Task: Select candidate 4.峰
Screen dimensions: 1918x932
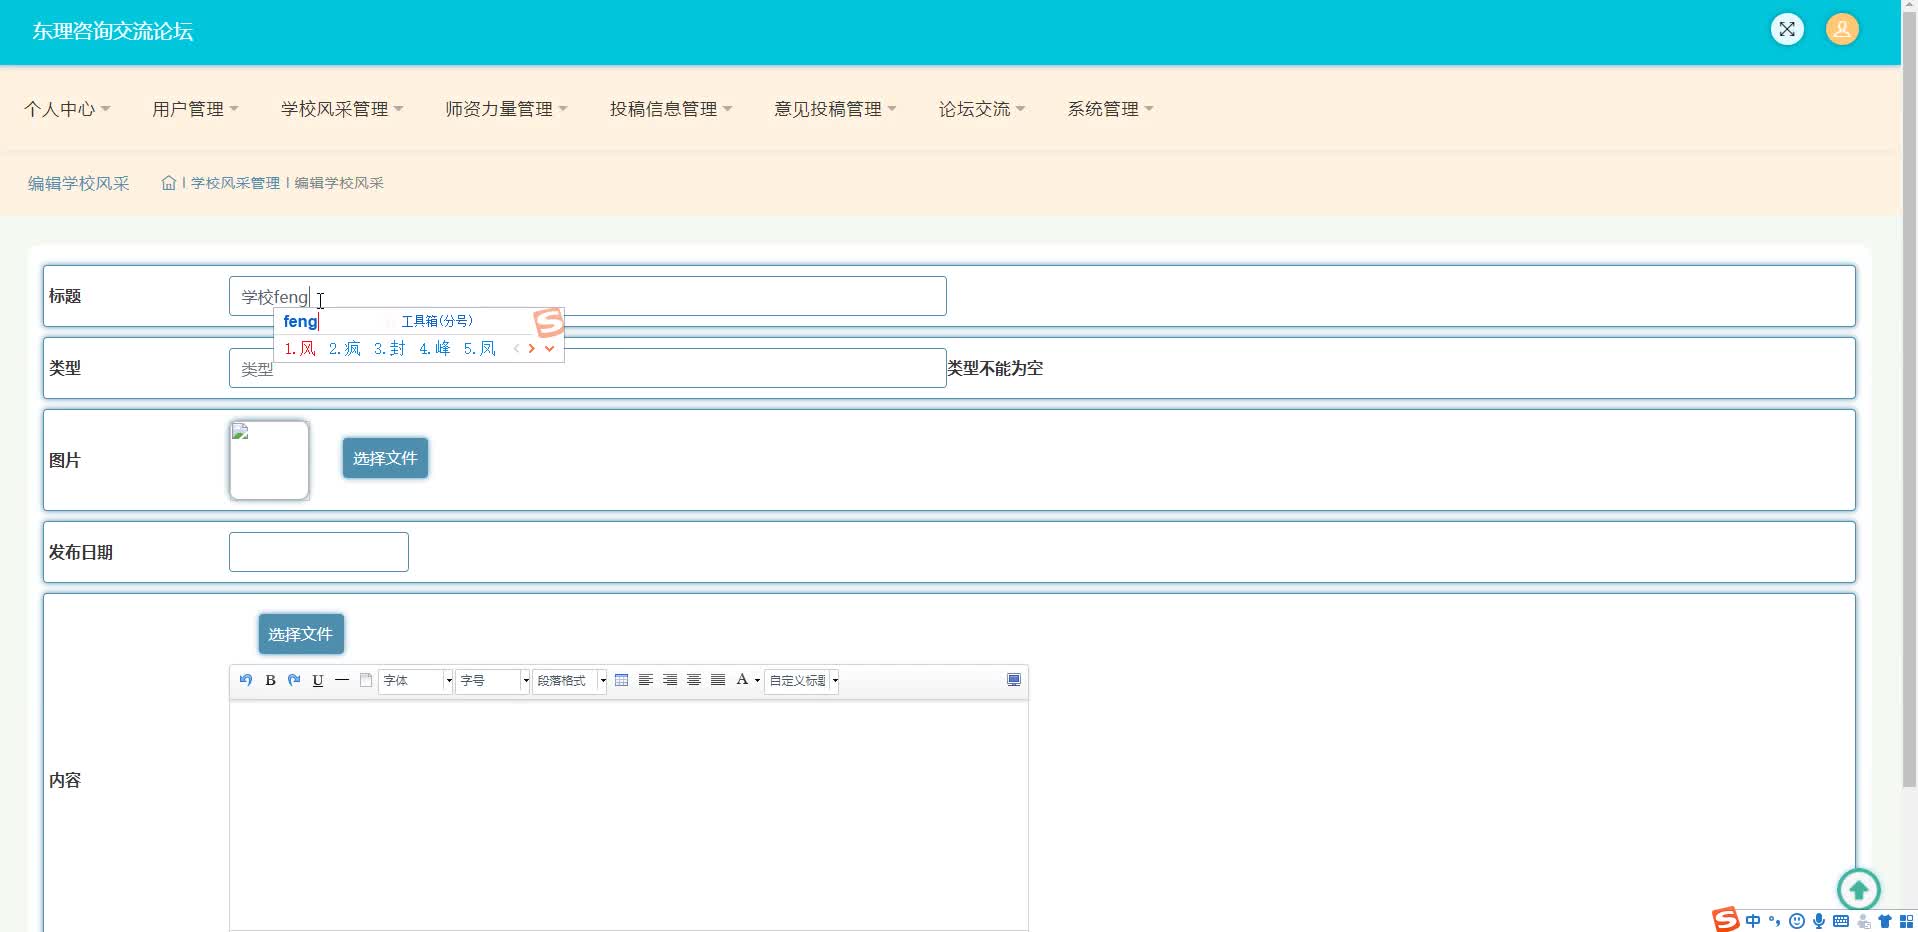Action: 435,349
